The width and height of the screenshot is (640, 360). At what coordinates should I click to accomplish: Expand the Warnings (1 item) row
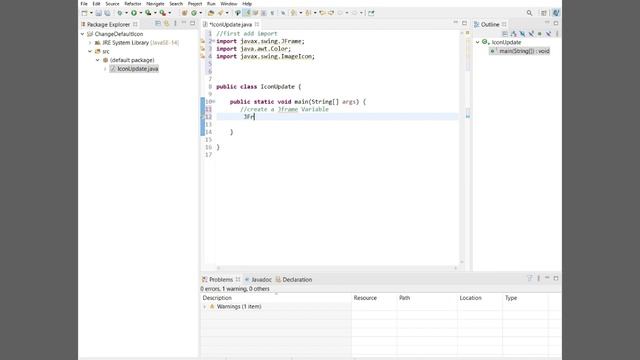coord(205,307)
